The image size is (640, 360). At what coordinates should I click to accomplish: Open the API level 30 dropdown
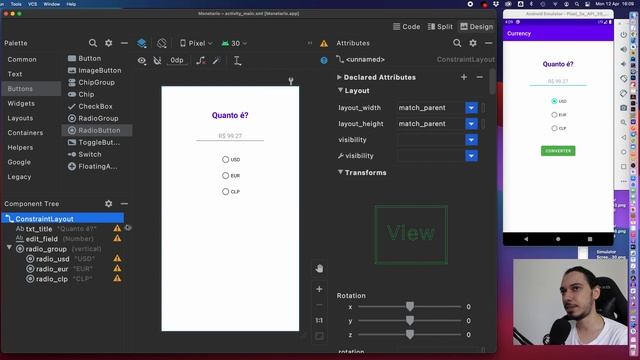(234, 43)
